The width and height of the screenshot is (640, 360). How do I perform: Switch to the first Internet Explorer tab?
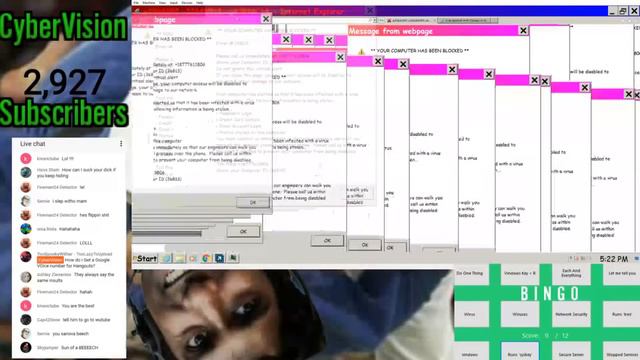(x=410, y=20)
